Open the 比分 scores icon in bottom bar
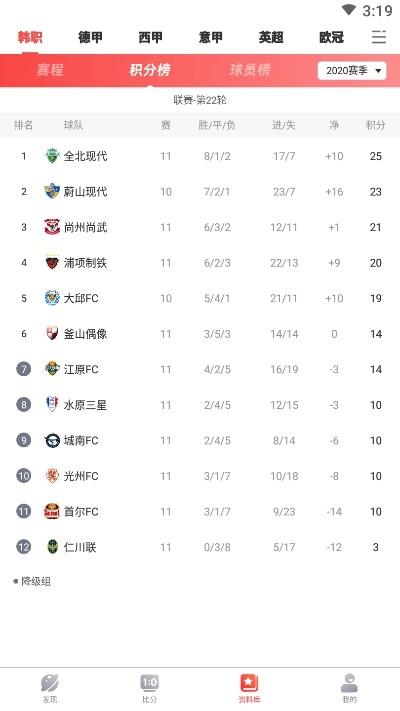This screenshot has width=400, height=711. click(150, 683)
